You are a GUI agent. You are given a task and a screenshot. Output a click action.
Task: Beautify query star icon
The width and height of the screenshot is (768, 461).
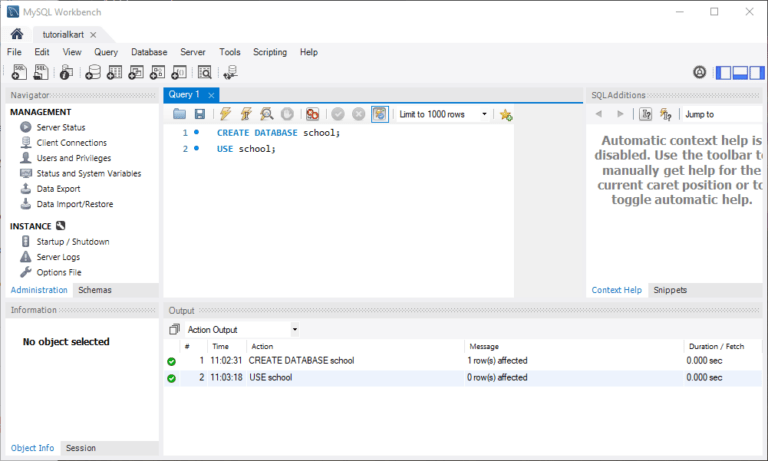(x=505, y=115)
